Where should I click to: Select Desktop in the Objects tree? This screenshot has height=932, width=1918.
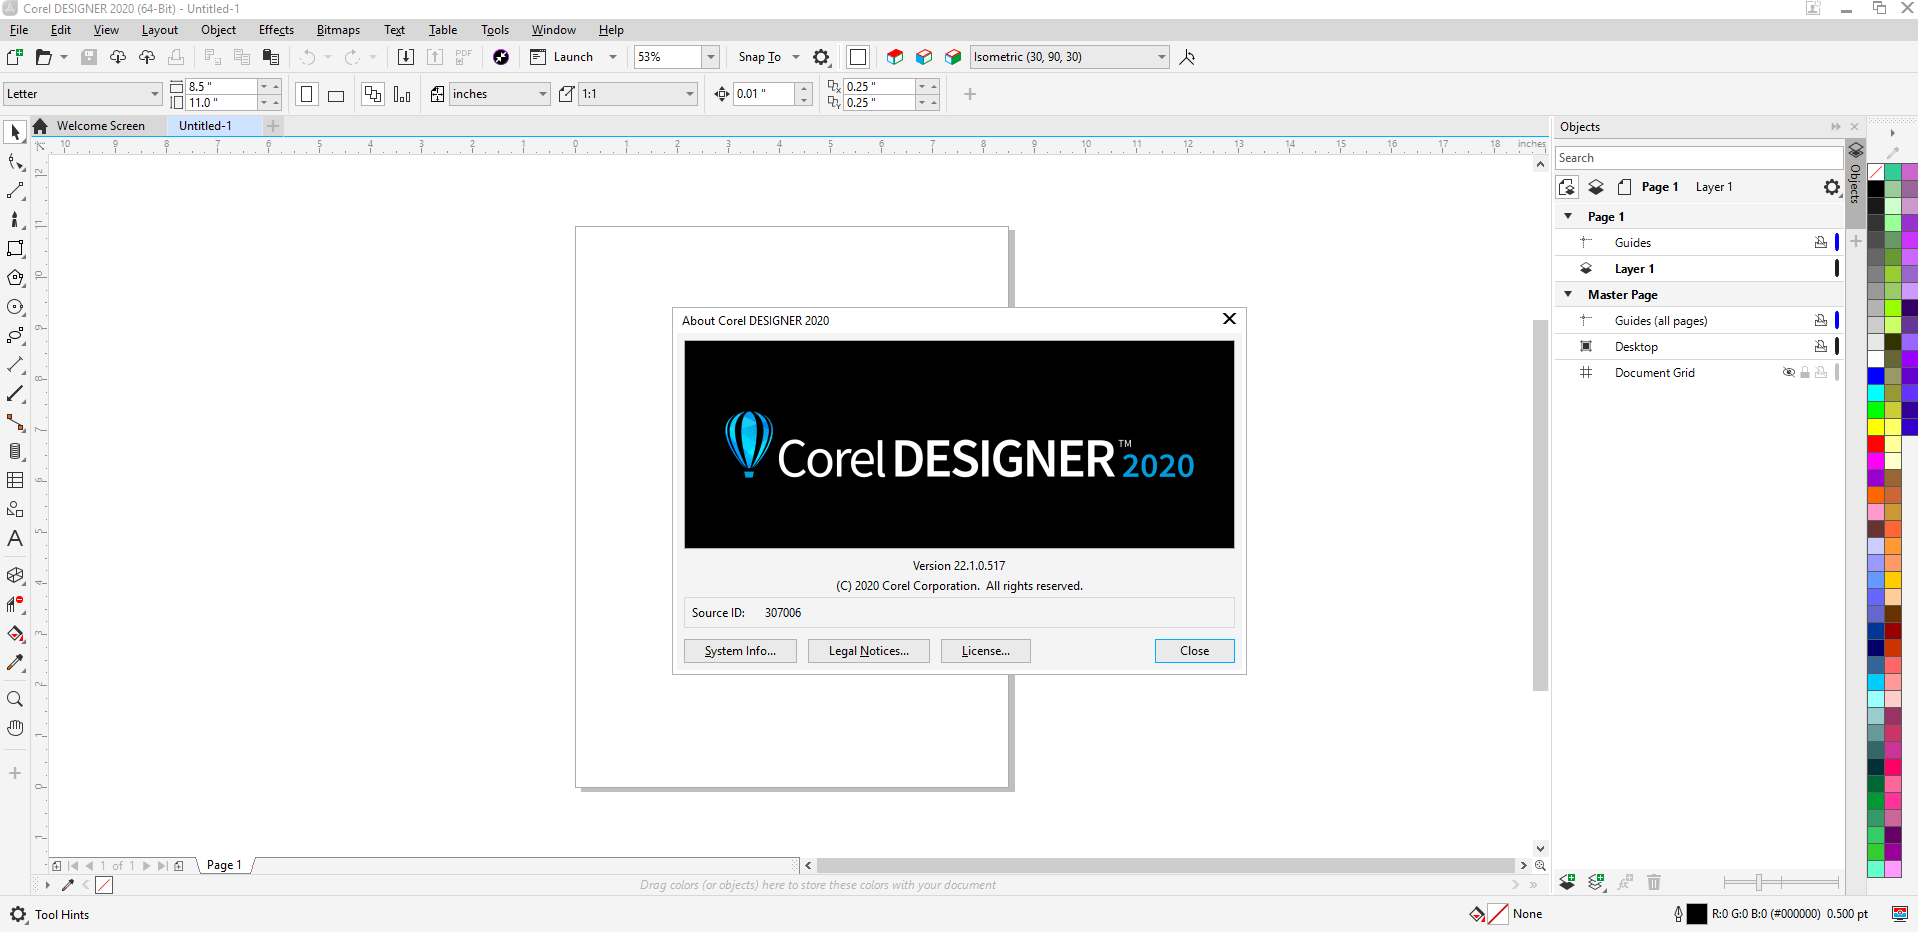click(1636, 346)
